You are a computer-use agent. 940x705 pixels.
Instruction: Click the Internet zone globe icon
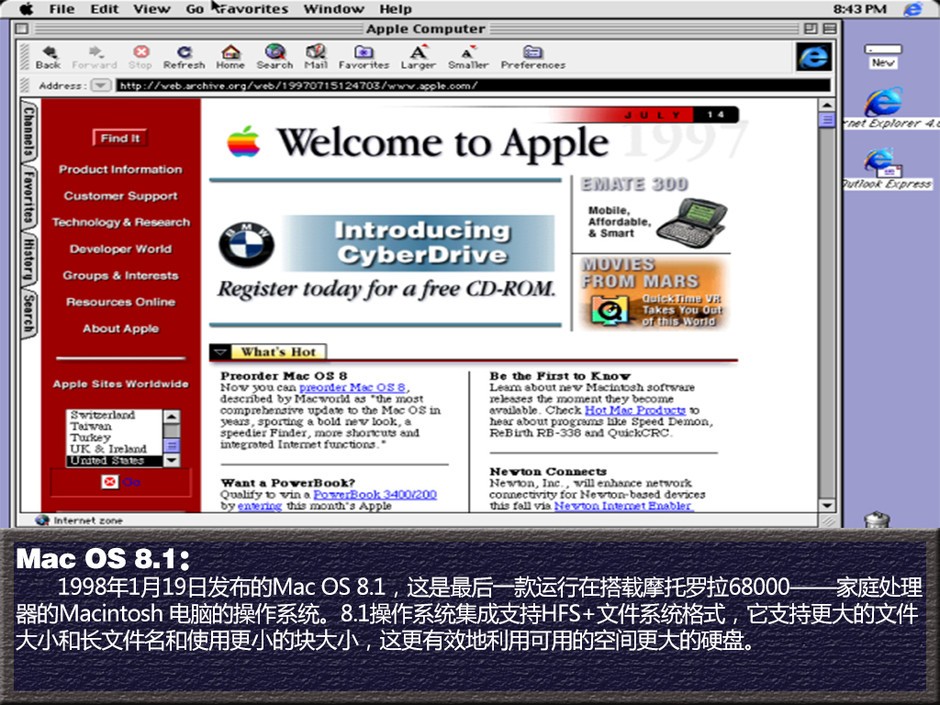coord(41,520)
